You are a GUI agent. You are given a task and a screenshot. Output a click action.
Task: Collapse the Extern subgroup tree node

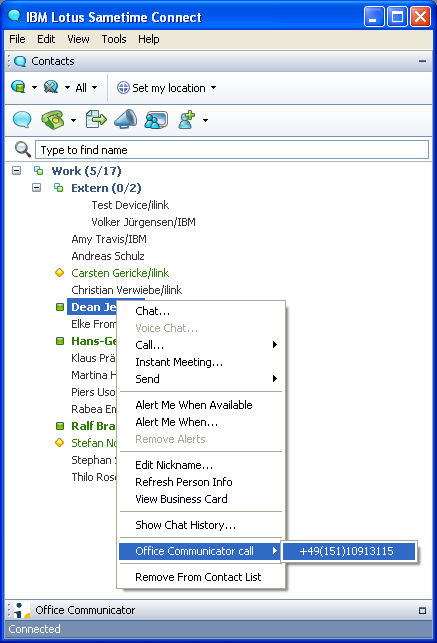[x=36, y=187]
